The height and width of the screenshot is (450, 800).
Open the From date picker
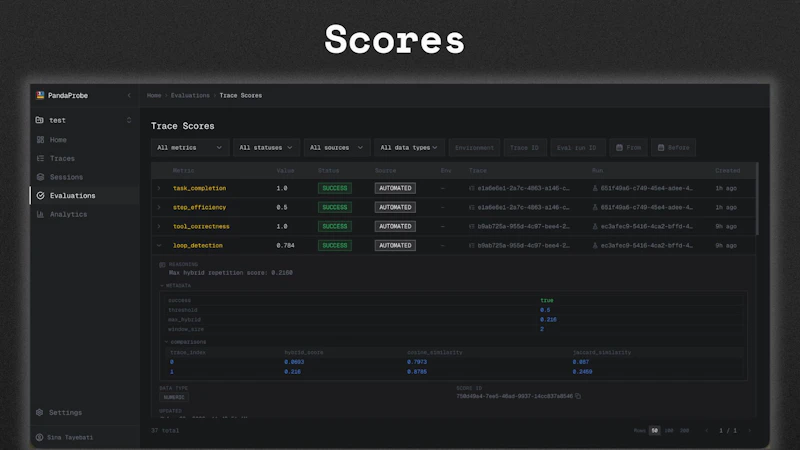[629, 147]
